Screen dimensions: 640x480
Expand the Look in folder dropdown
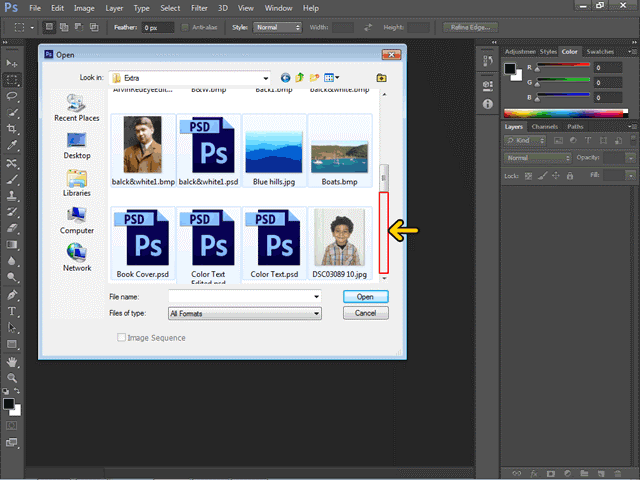click(x=266, y=78)
